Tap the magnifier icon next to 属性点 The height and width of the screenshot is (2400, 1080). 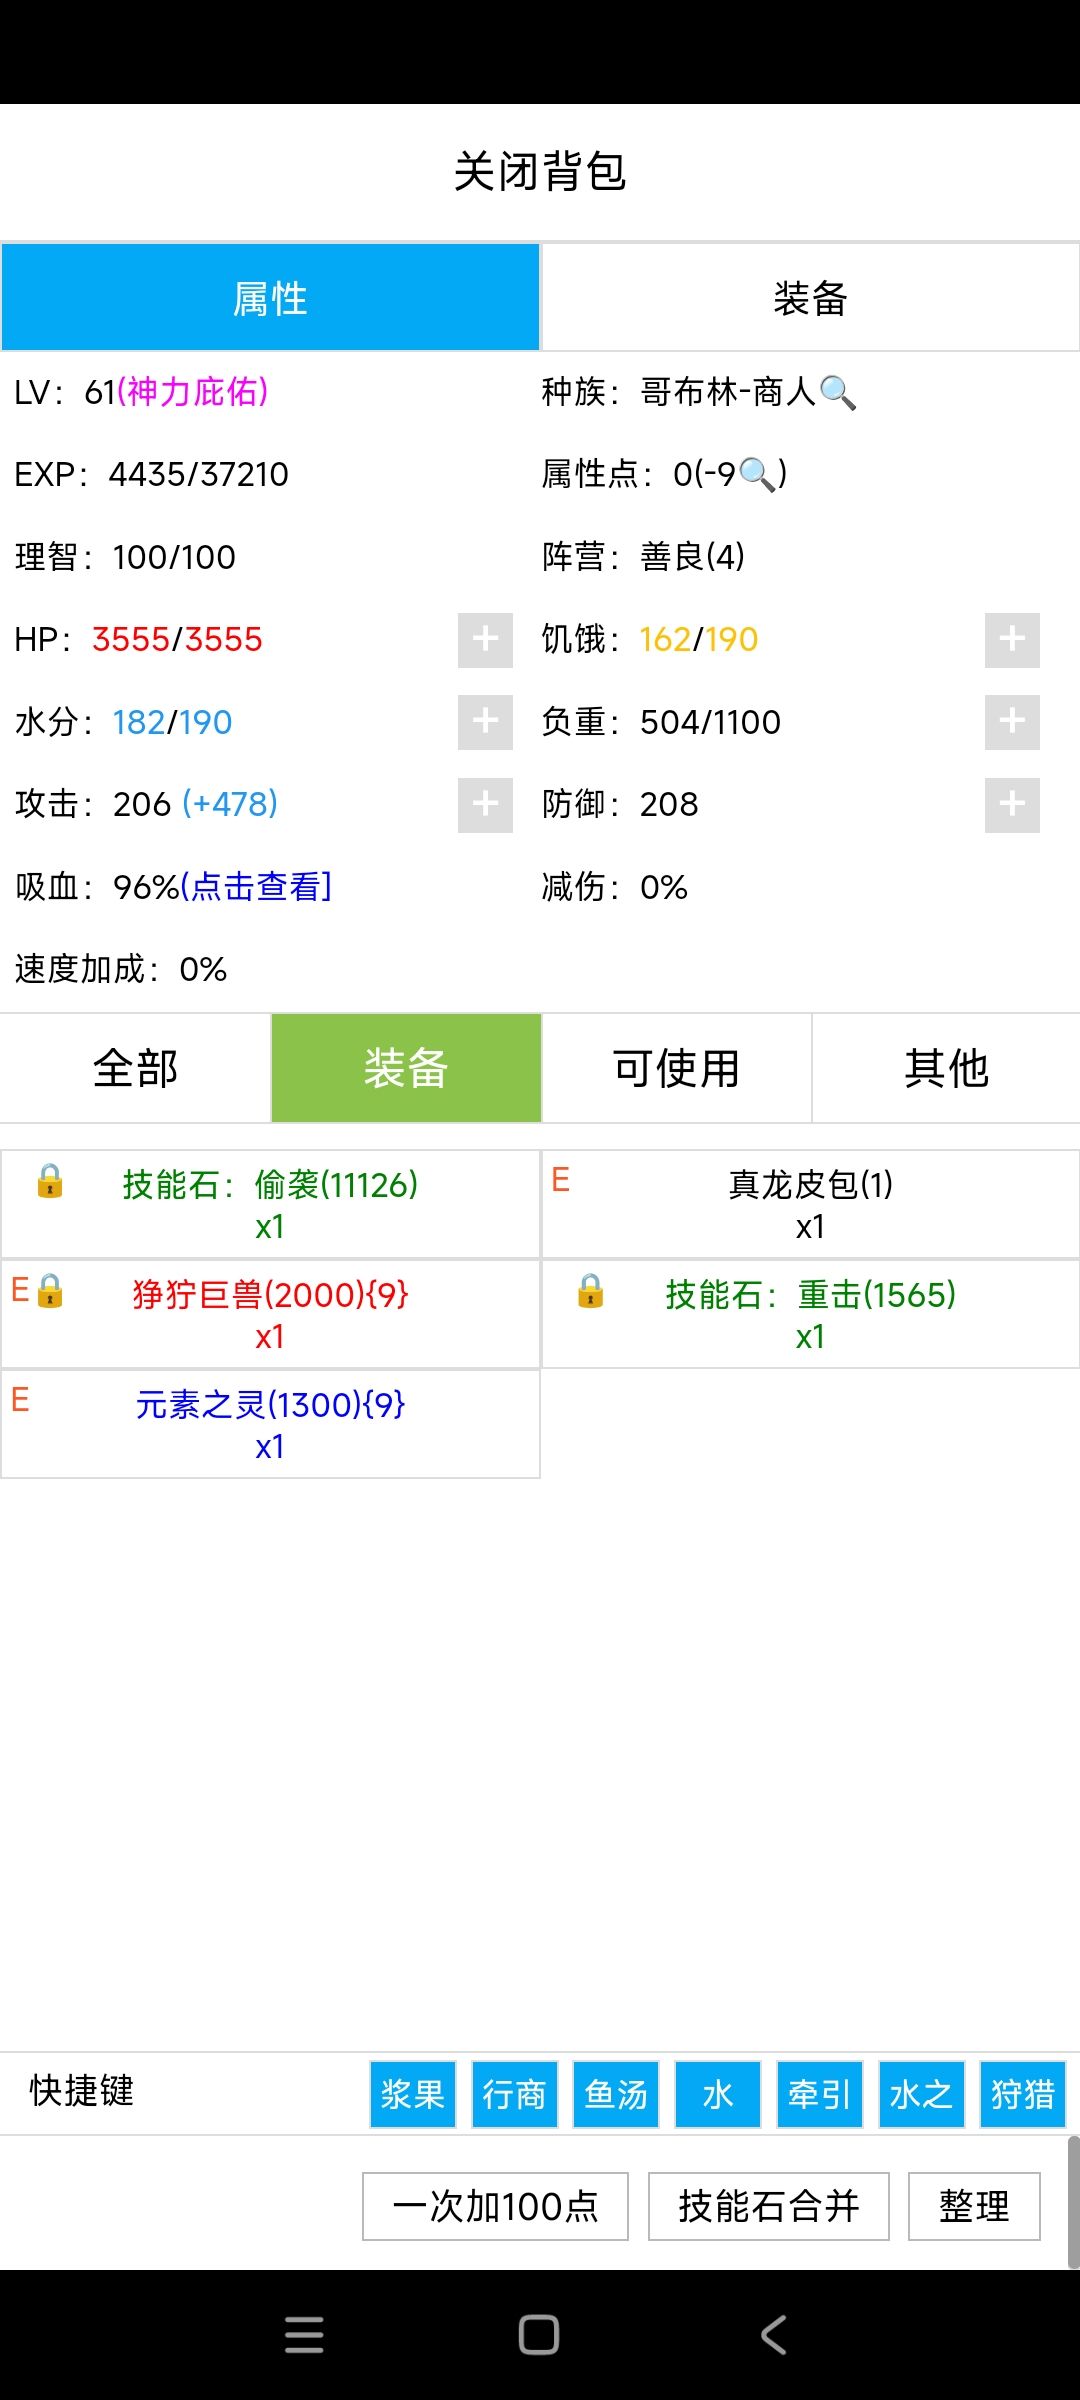tap(757, 475)
